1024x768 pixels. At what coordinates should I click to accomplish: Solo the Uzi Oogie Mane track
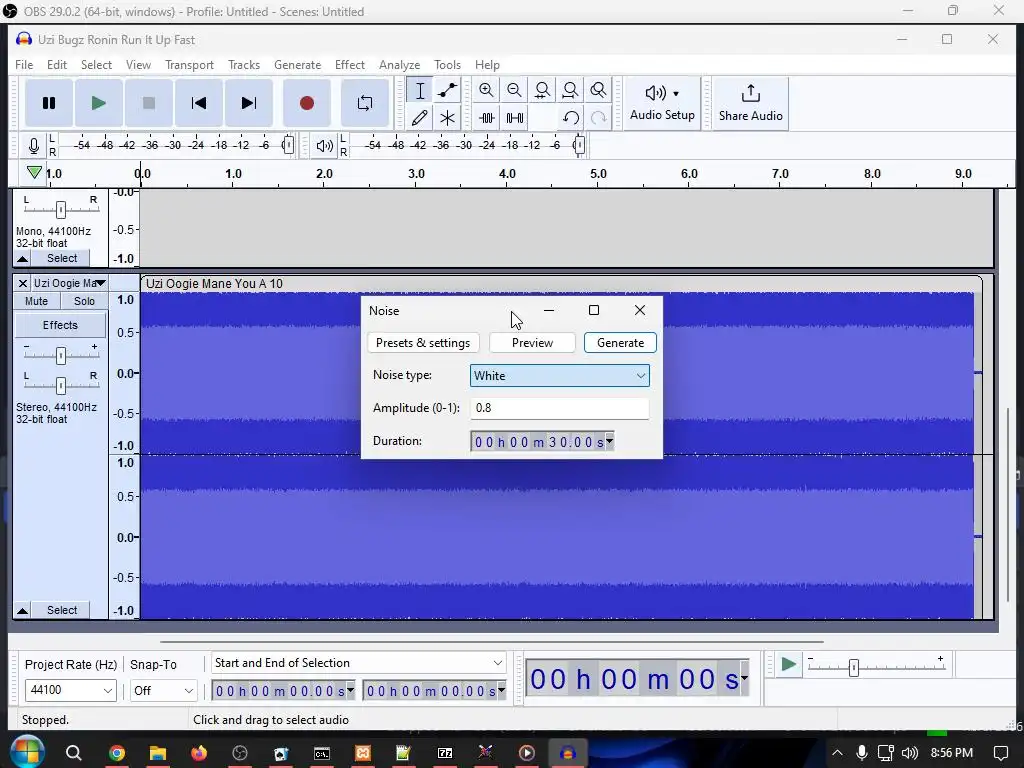pyautogui.click(x=84, y=301)
